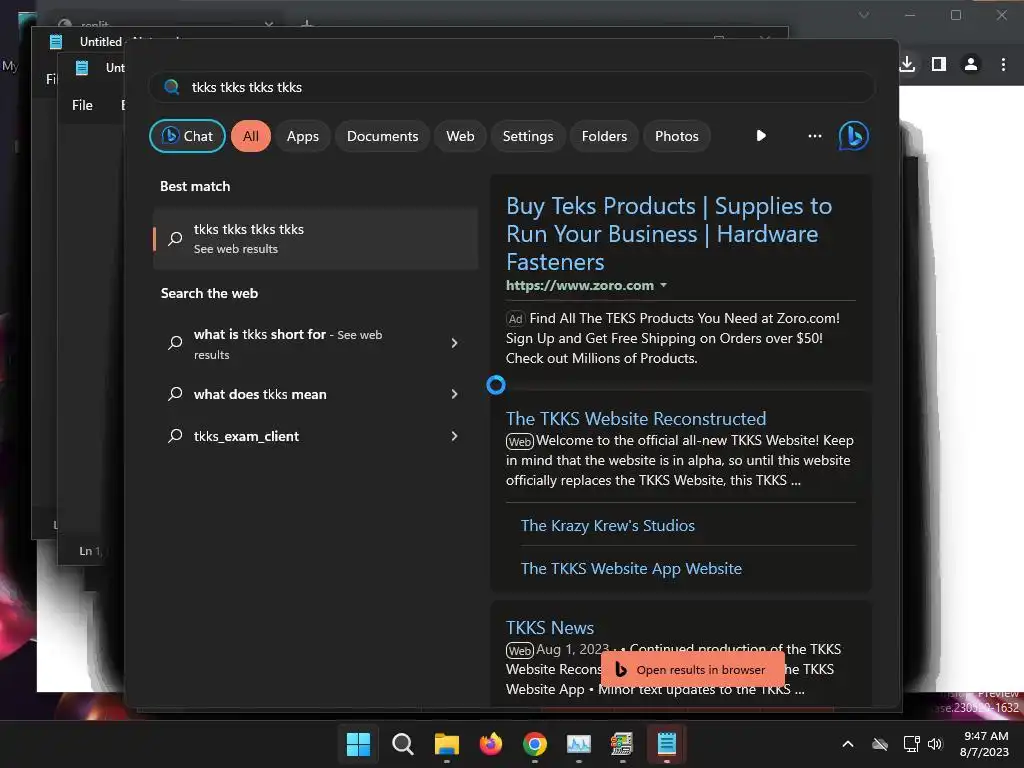Screen dimensions: 1024x768
Task: Select the Photos filter tab
Action: coord(677,136)
